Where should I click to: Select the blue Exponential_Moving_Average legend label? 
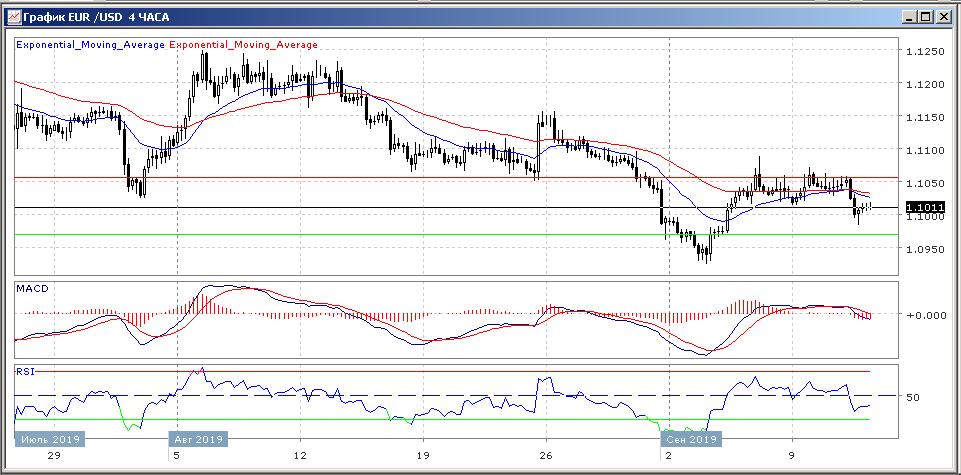coord(90,45)
